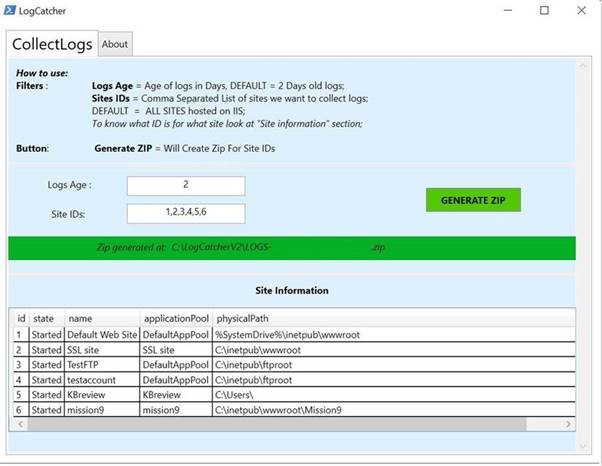Screen dimensions: 602x466
Task: Click the horizontal scrollbar right arrow
Action: (x=568, y=424)
